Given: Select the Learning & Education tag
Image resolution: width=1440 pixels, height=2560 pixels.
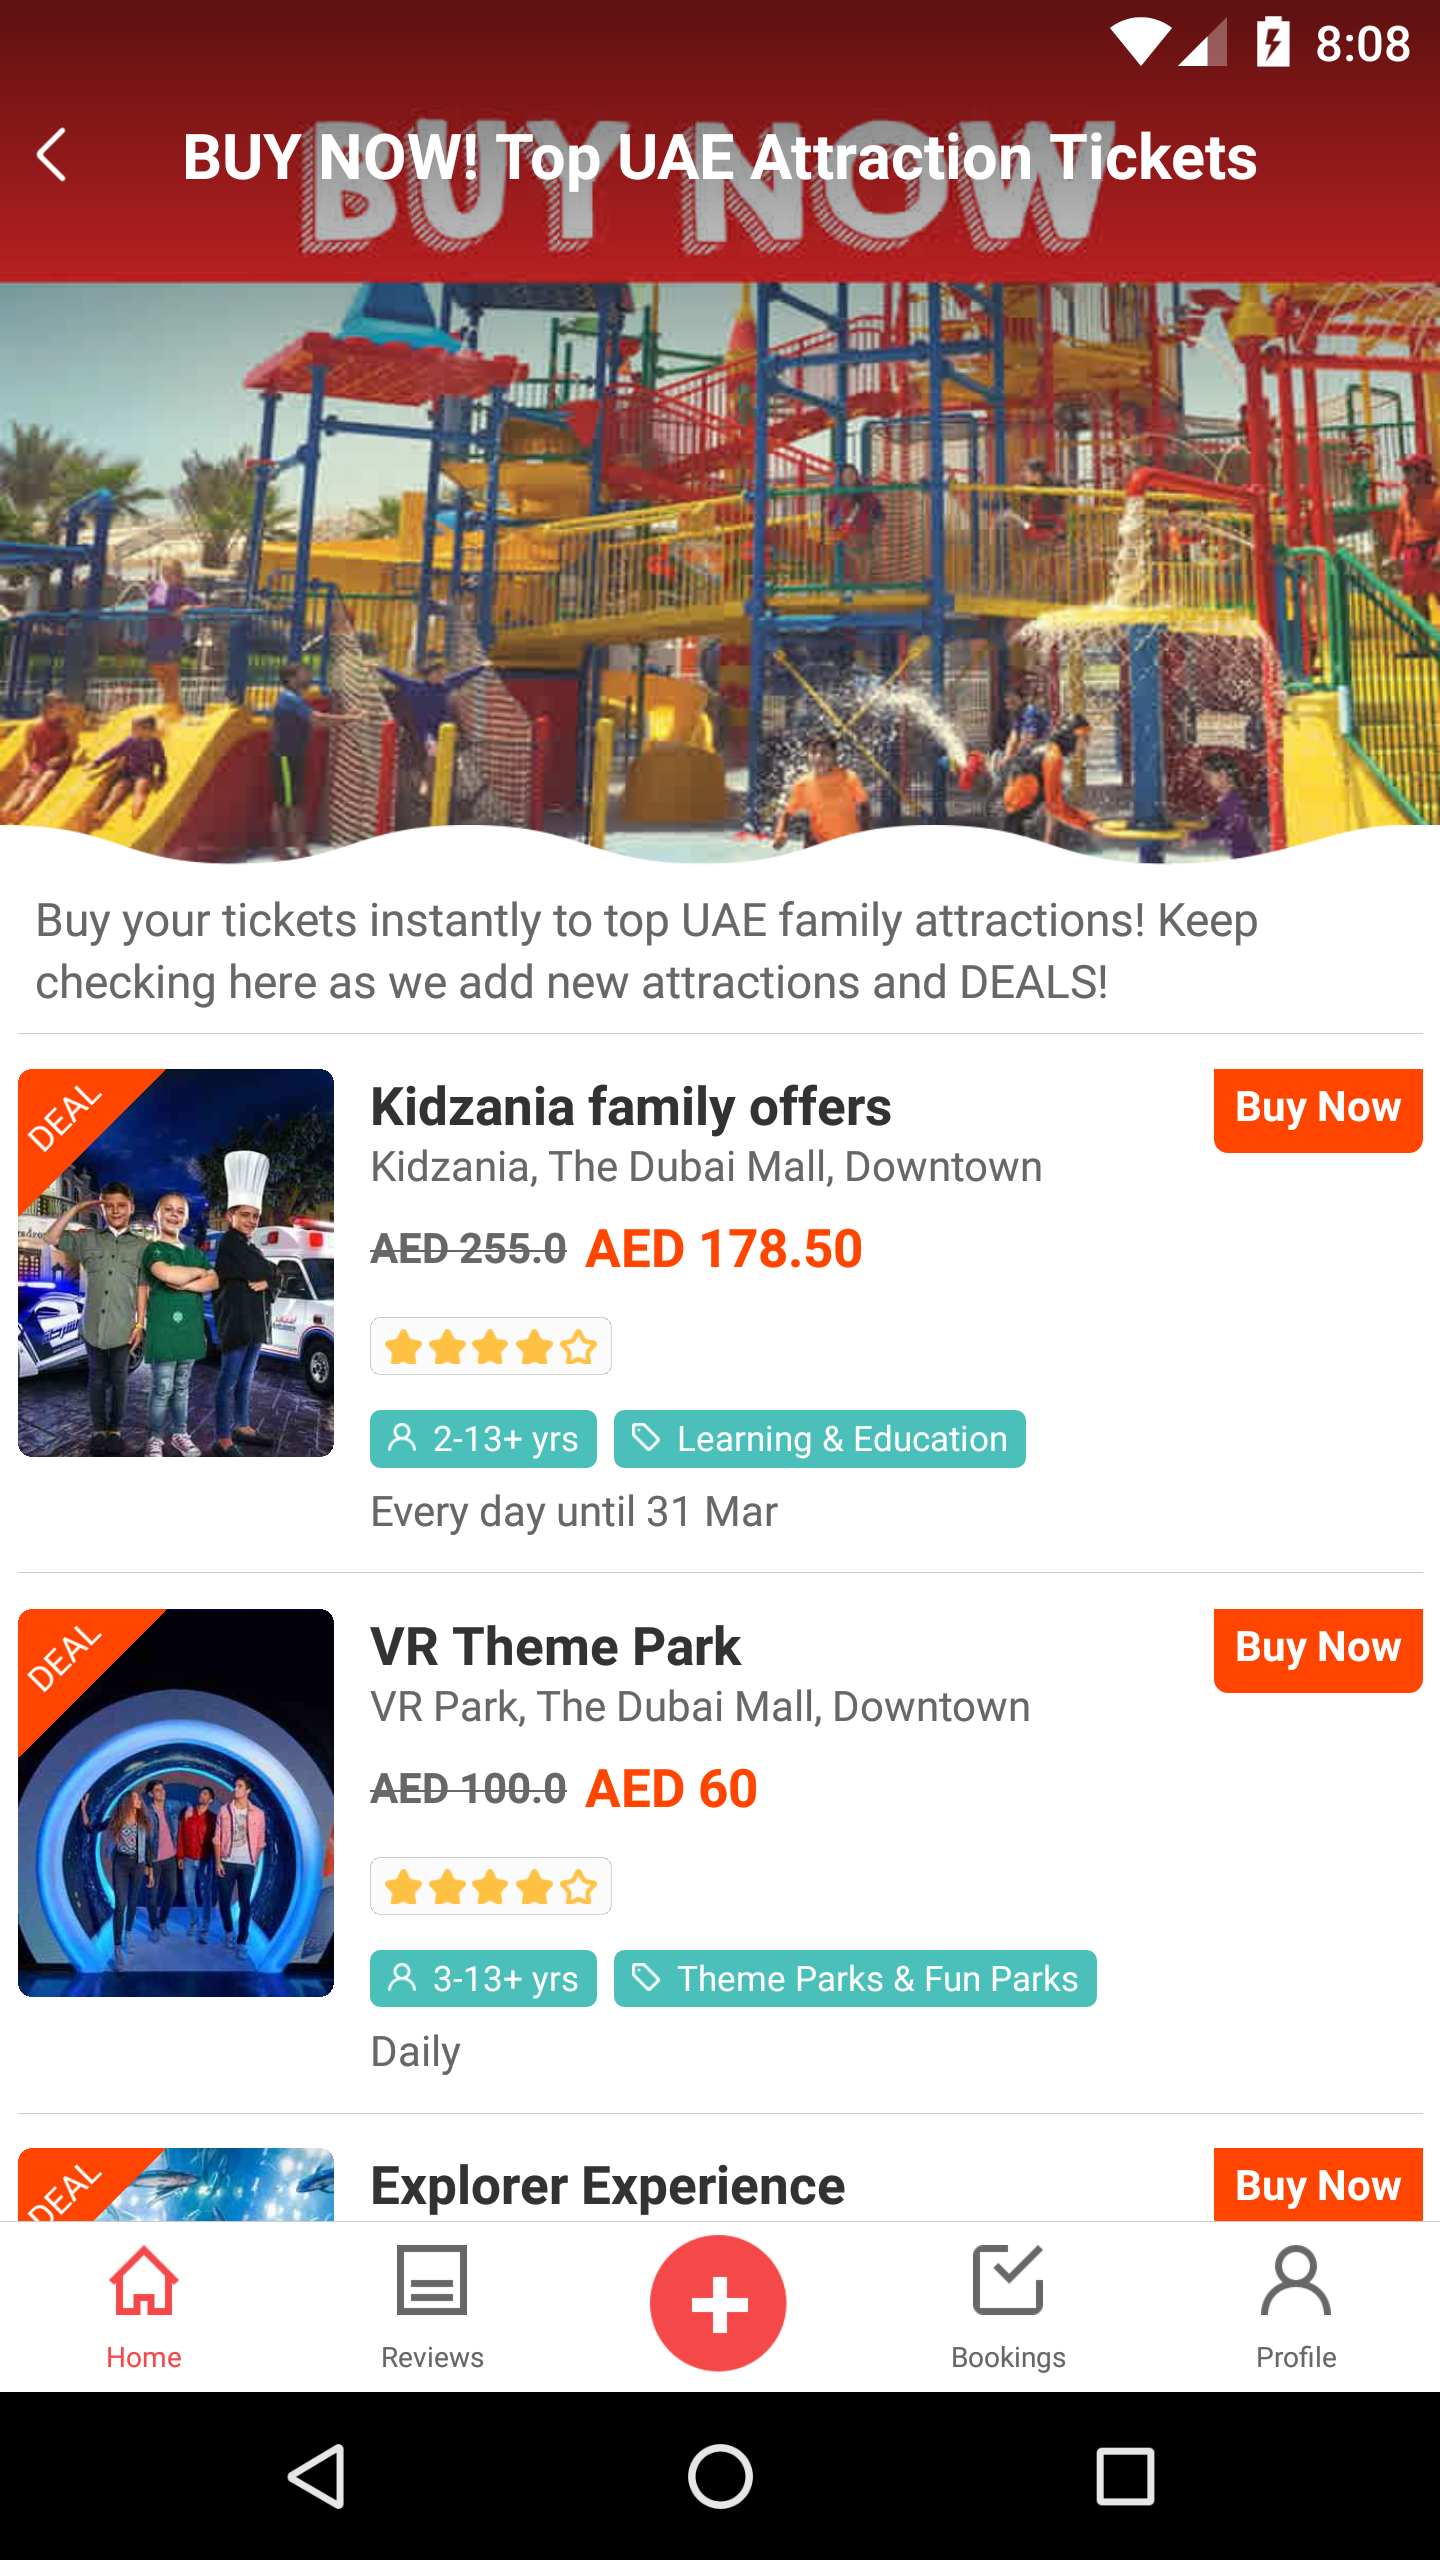Looking at the screenshot, I should click(819, 1439).
